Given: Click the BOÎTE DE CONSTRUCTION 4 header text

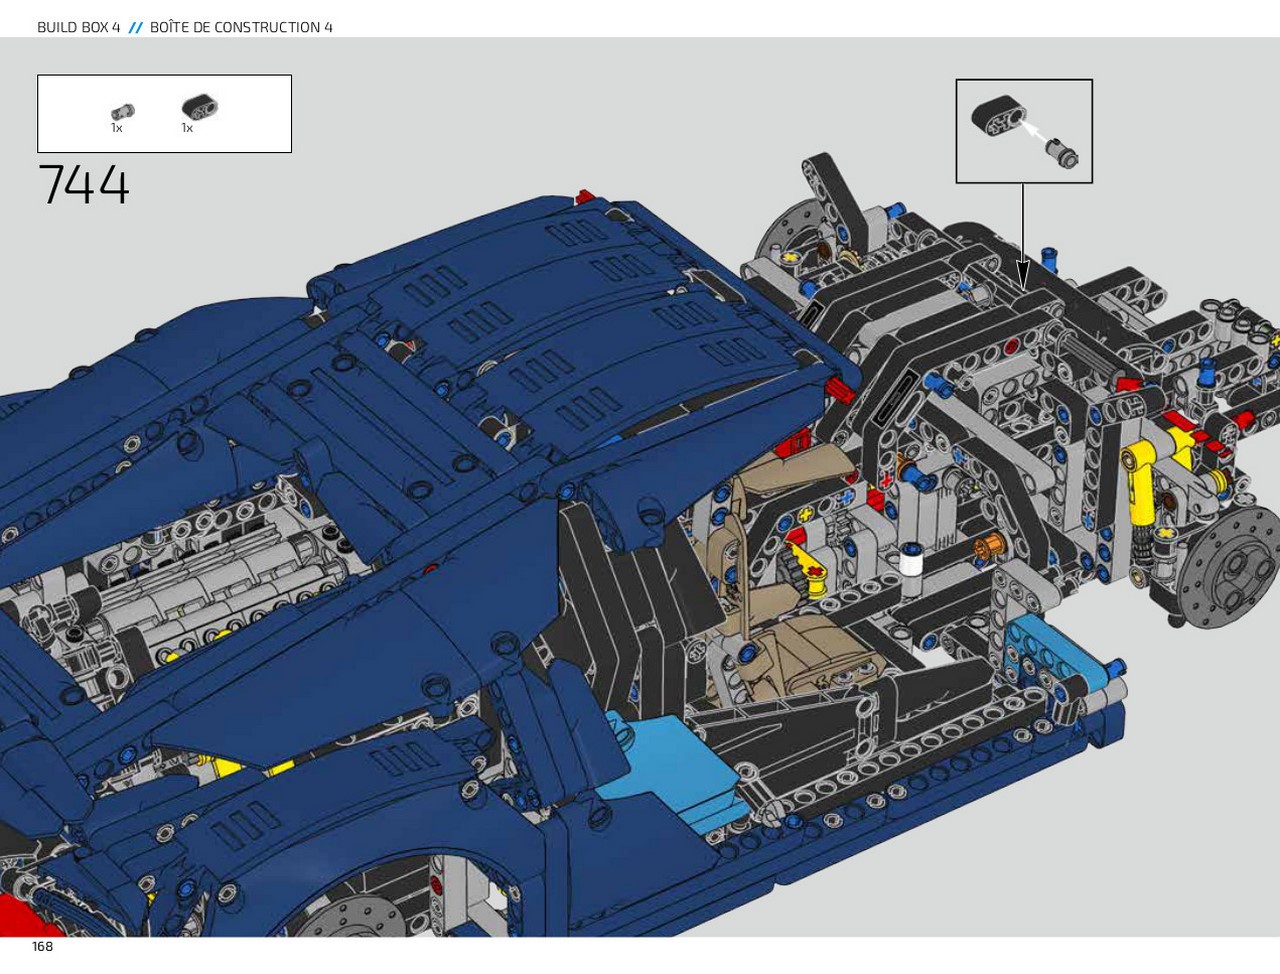Looking at the screenshot, I should (x=241, y=27).
